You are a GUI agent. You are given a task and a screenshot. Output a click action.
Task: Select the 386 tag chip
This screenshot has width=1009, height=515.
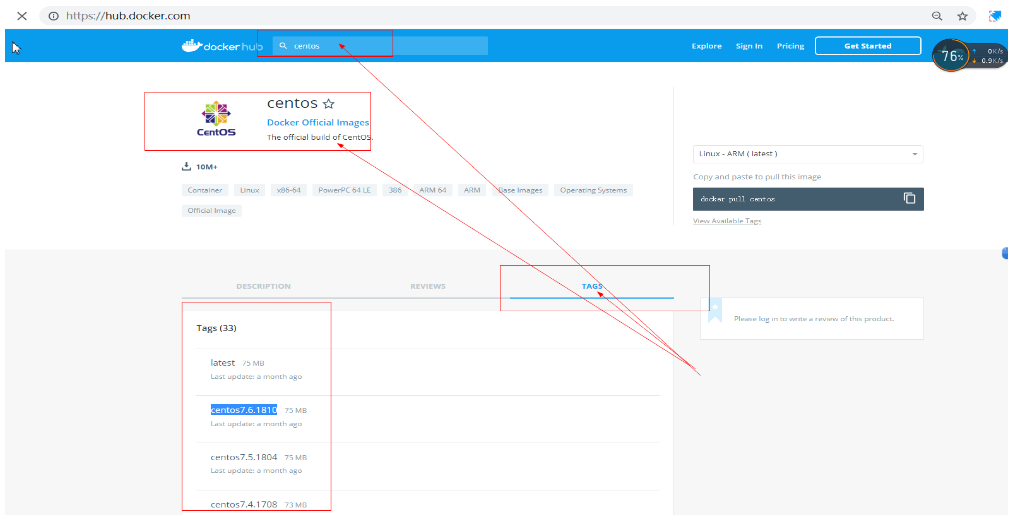(x=395, y=191)
